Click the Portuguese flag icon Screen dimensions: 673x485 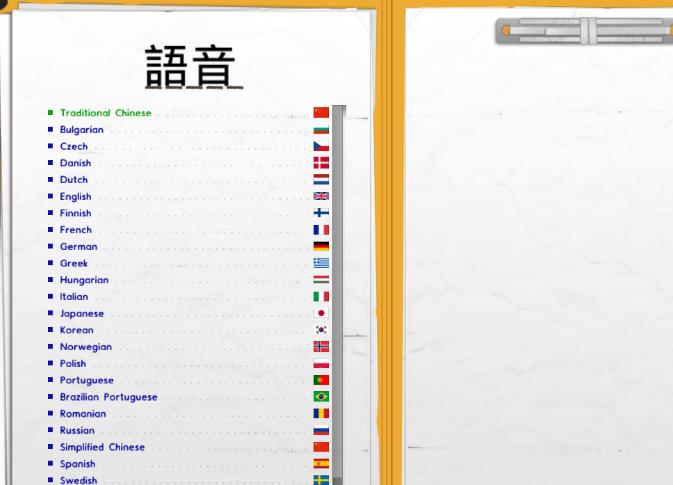(x=321, y=380)
